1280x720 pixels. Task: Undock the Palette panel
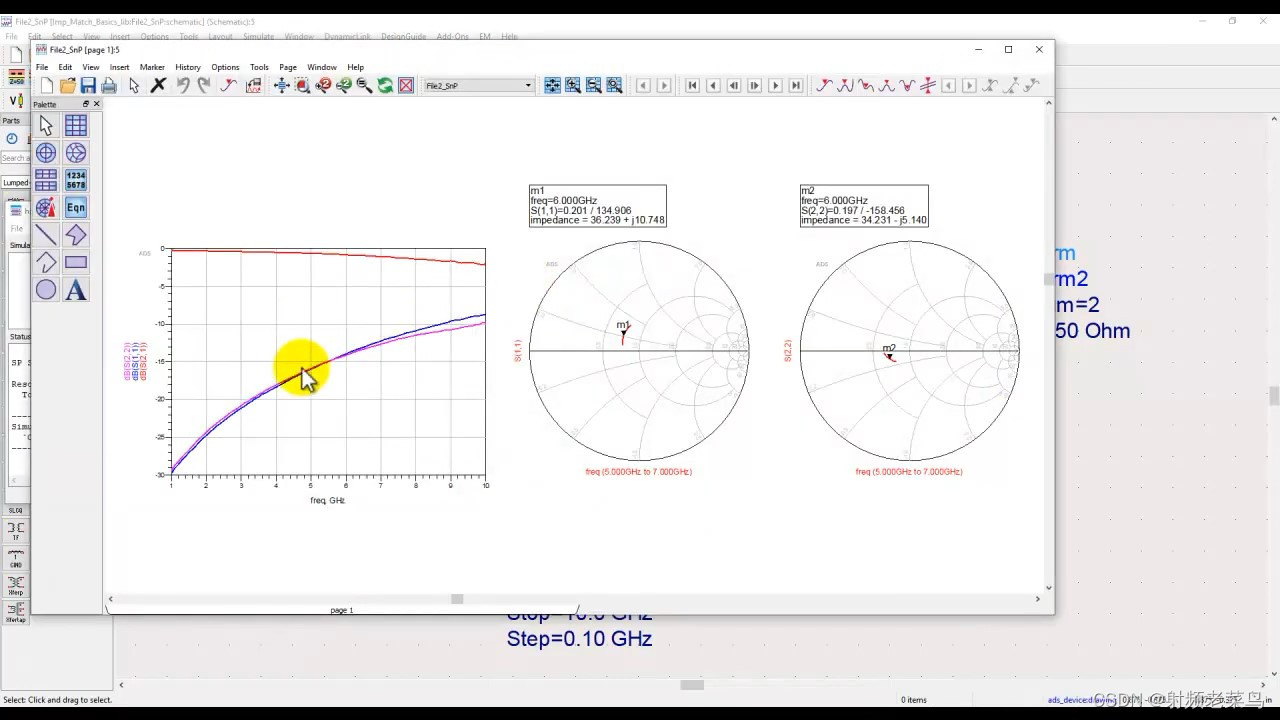85,104
